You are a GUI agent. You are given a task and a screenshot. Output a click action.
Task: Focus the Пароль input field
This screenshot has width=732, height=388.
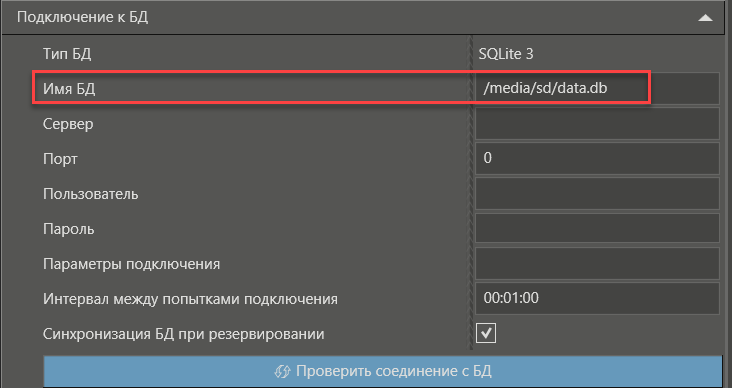(x=598, y=228)
